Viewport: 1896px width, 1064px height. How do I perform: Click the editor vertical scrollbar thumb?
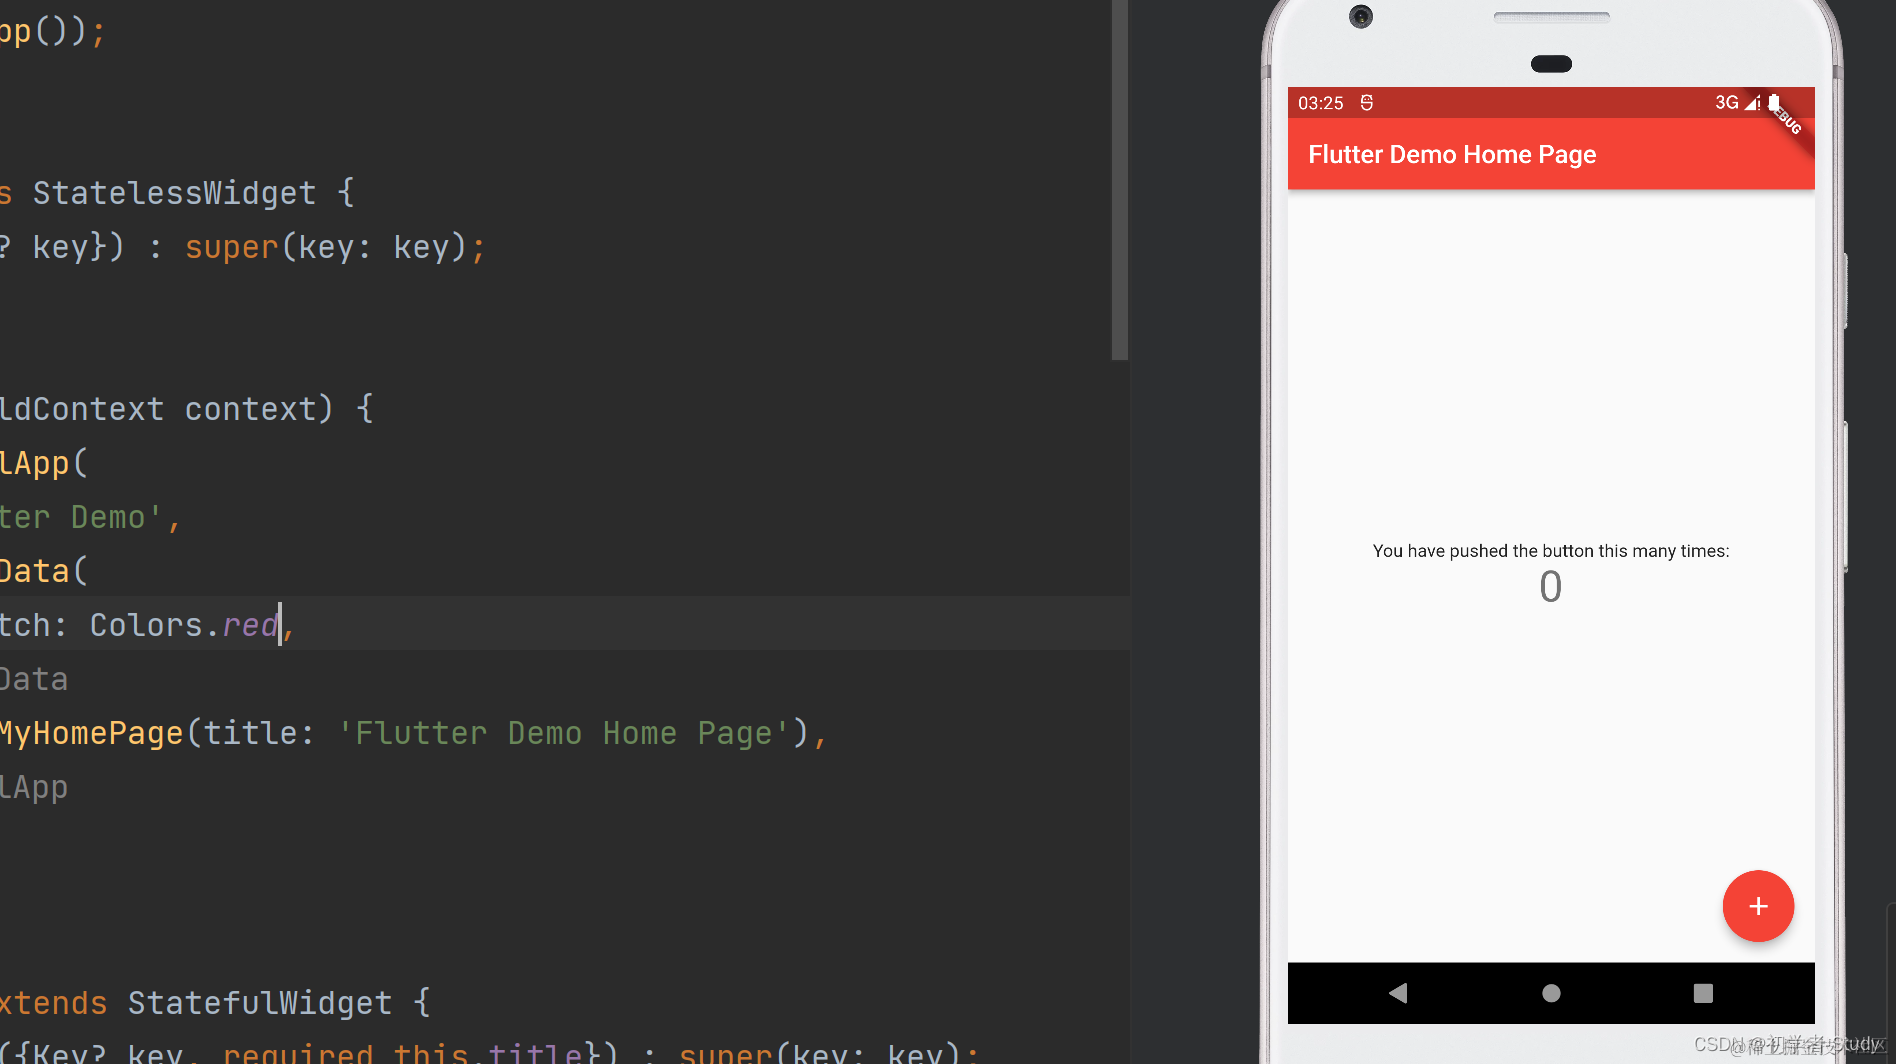click(1120, 180)
